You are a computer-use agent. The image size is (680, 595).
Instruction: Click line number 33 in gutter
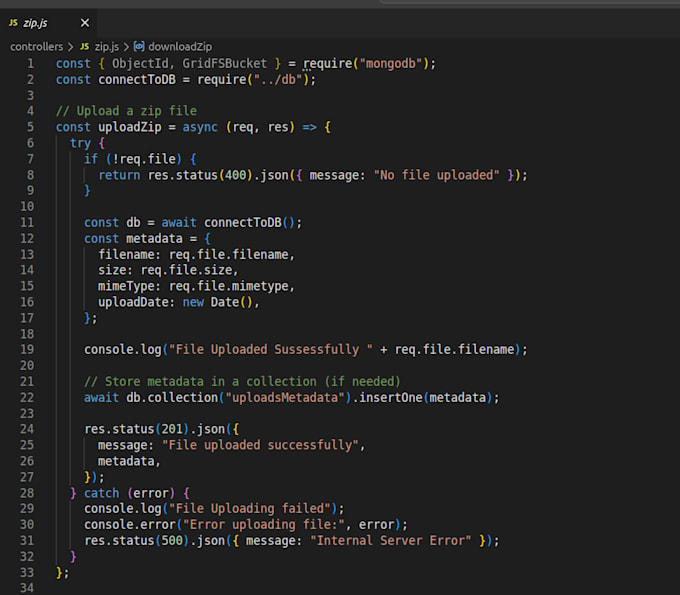coord(27,572)
